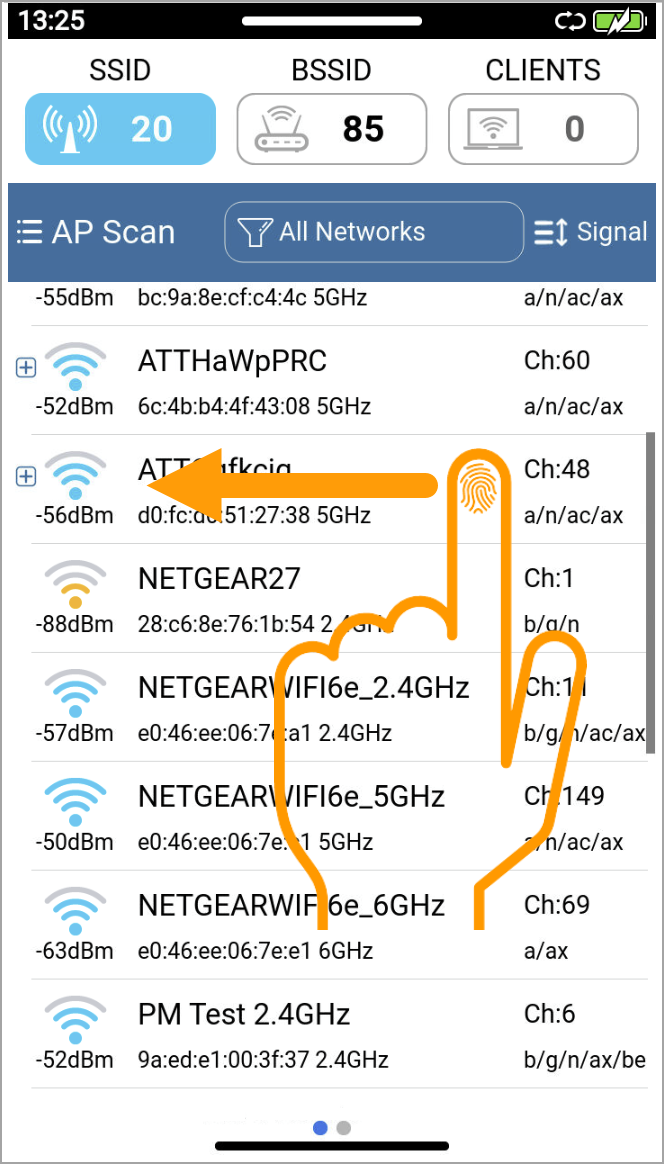Image resolution: width=664 pixels, height=1164 pixels.
Task: Open the CLIENTS laptop icon tile
Action: (543, 128)
